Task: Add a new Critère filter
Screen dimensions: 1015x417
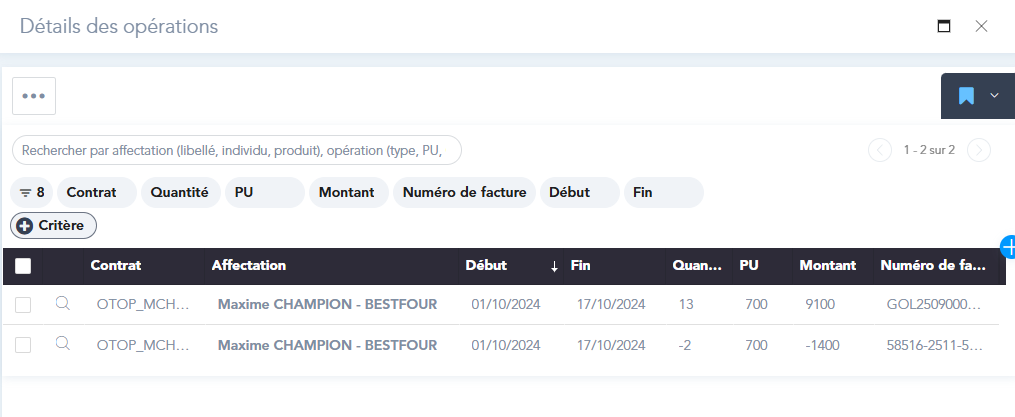Action: pos(53,226)
